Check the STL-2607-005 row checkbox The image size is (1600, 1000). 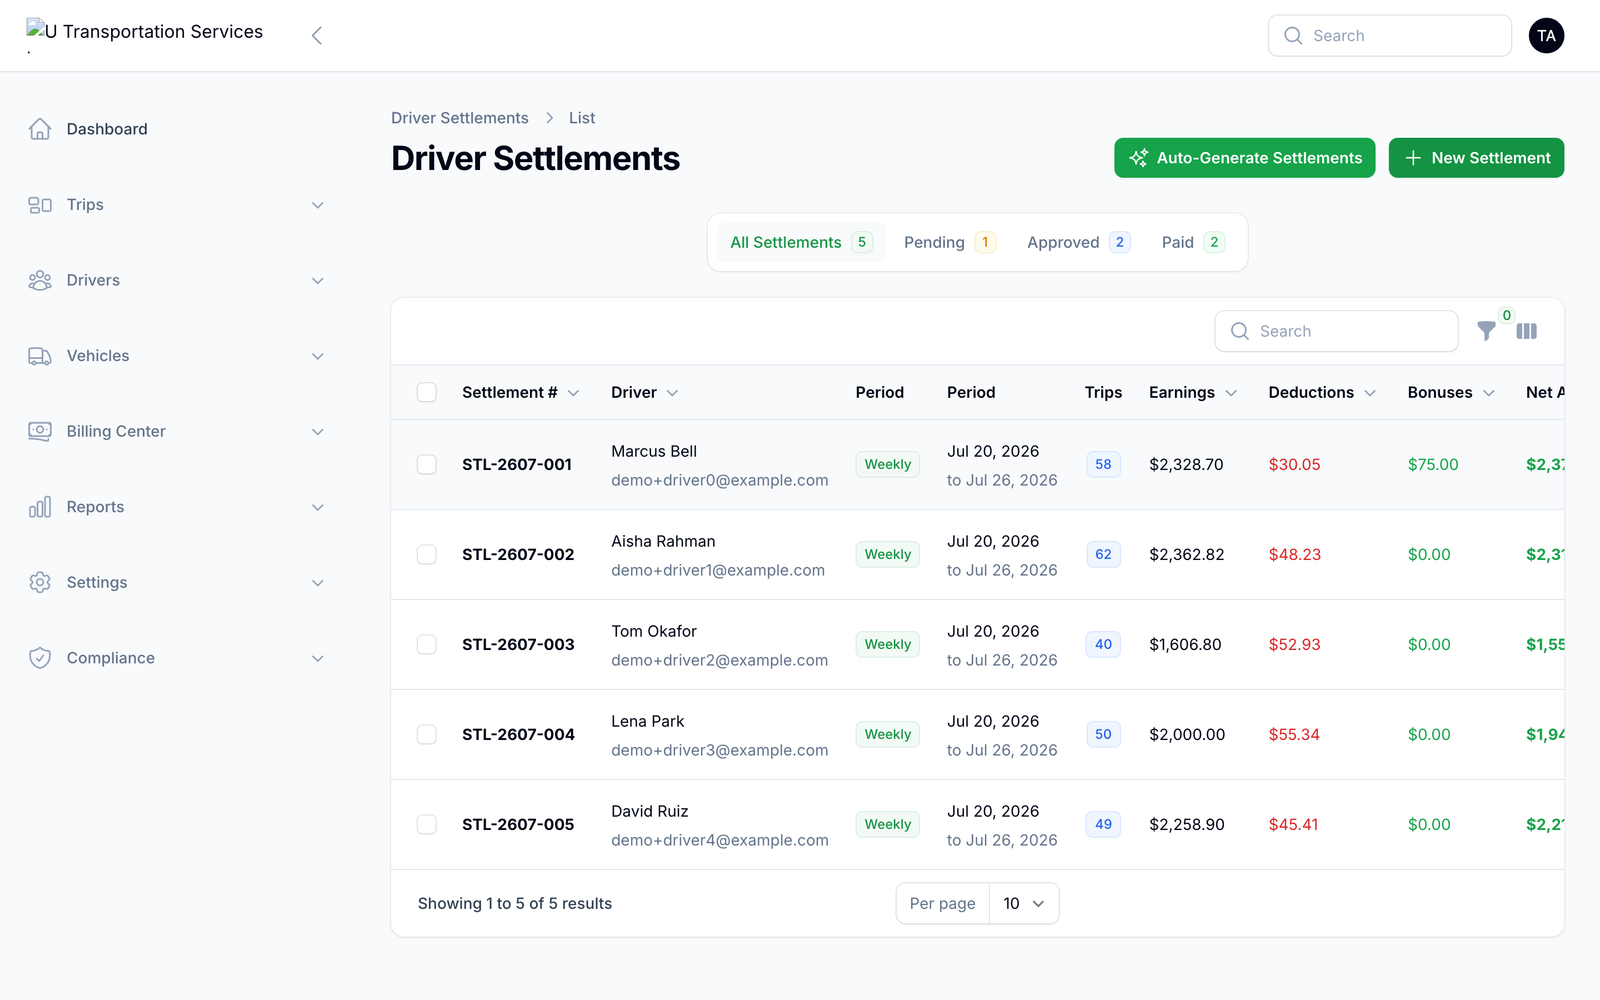point(427,824)
